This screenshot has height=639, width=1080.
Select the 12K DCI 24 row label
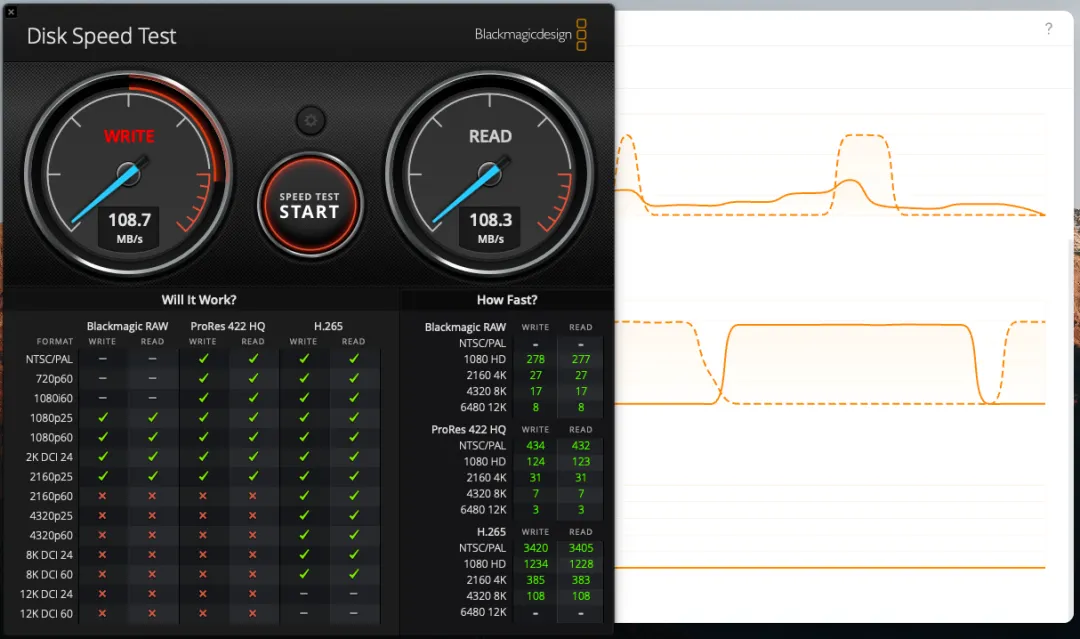click(x=46, y=594)
